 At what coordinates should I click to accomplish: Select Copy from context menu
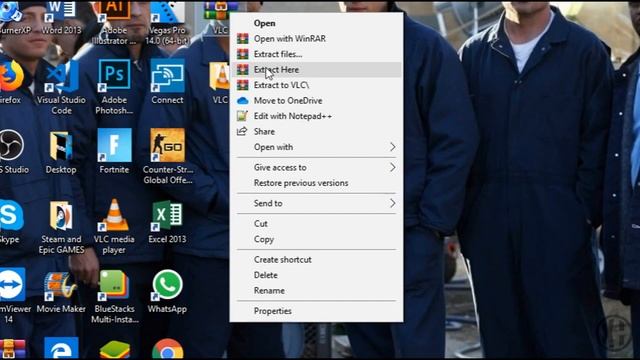click(x=316, y=240)
